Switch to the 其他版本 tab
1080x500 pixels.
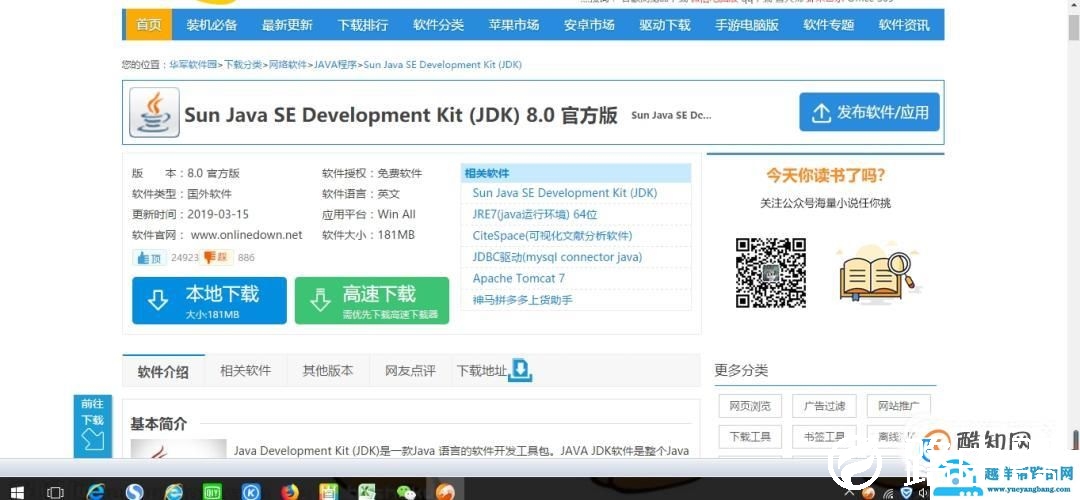pyautogui.click(x=328, y=371)
